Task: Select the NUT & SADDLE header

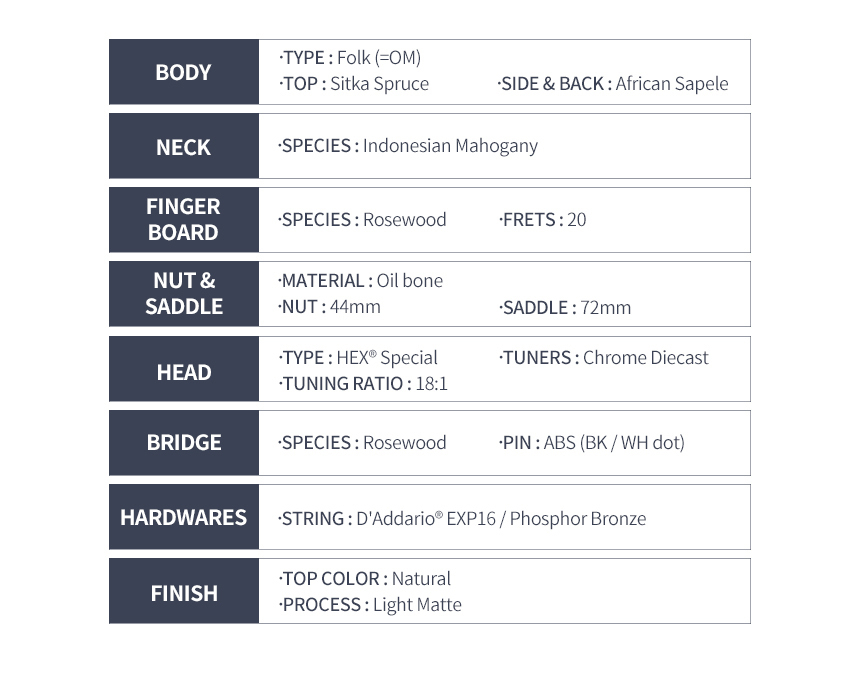Action: point(184,294)
